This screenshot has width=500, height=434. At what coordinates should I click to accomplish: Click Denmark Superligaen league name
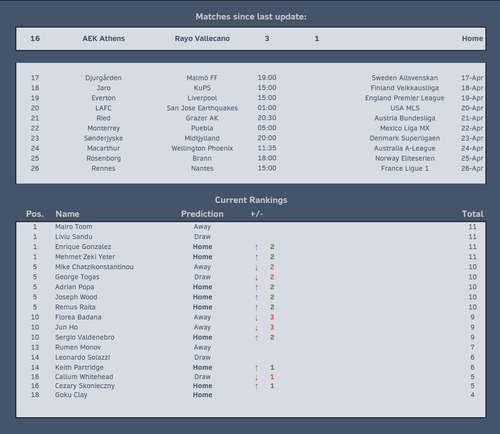click(405, 138)
